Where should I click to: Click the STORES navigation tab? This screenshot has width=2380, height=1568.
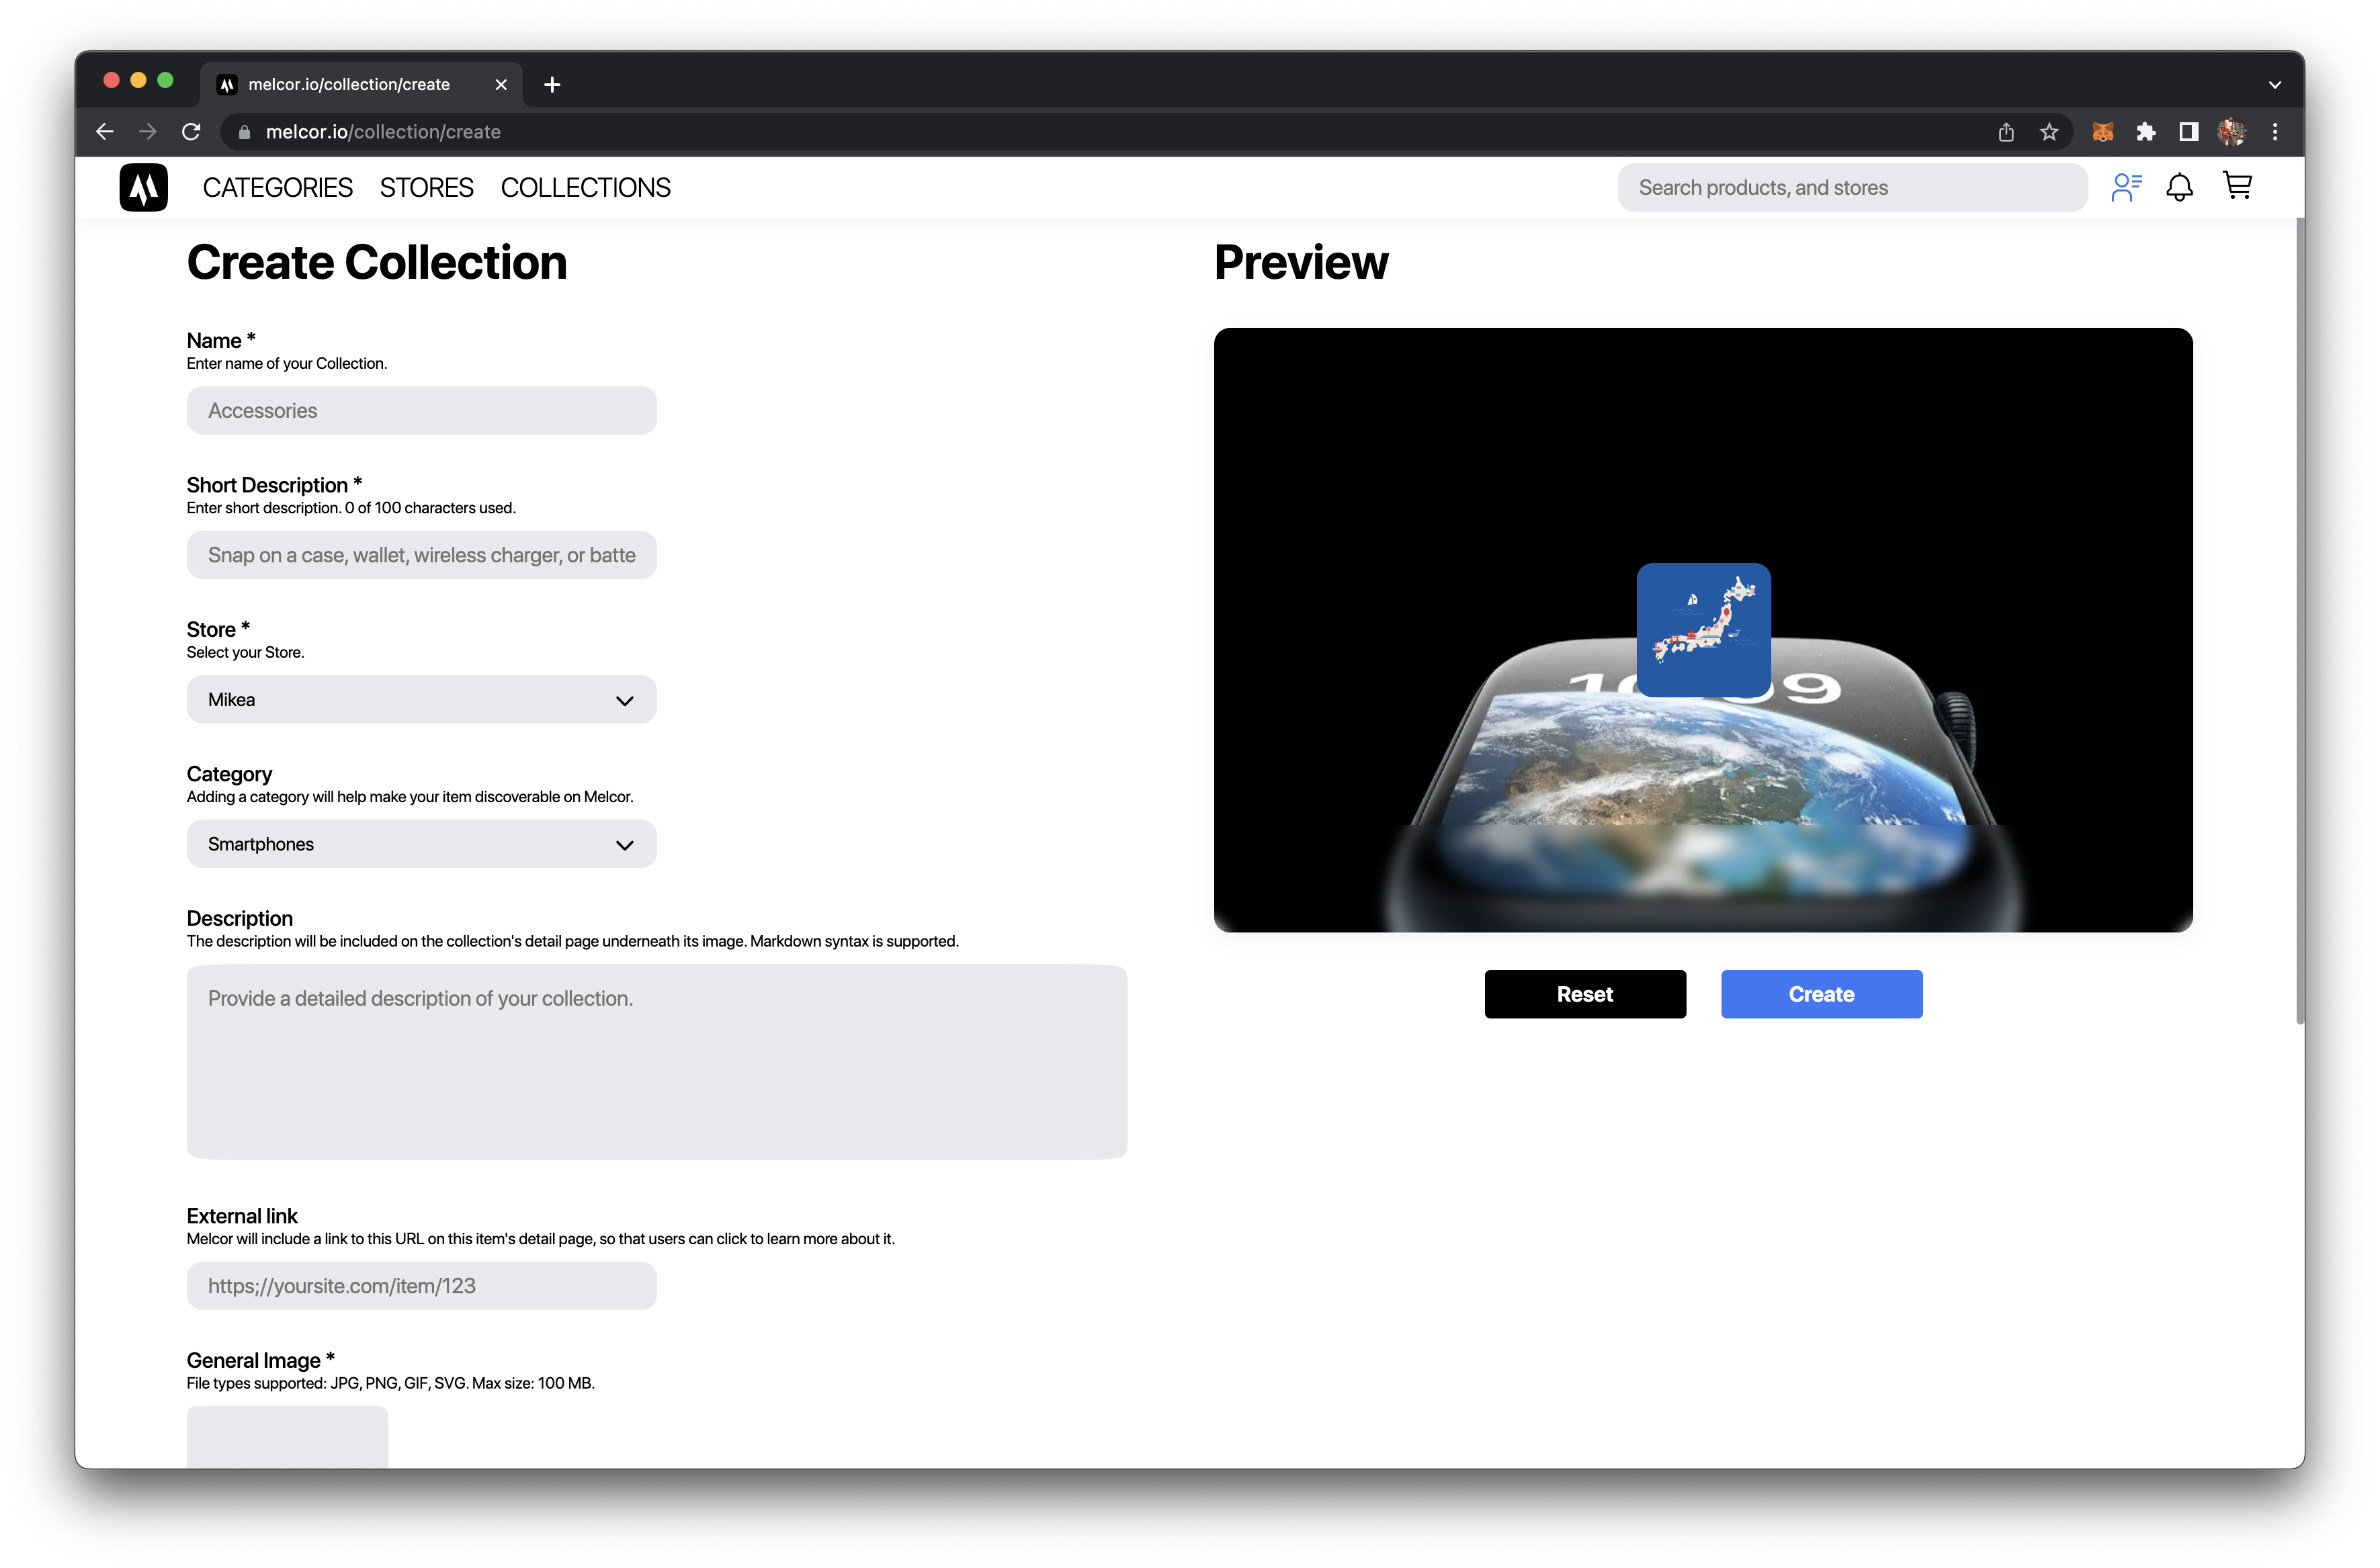427,187
